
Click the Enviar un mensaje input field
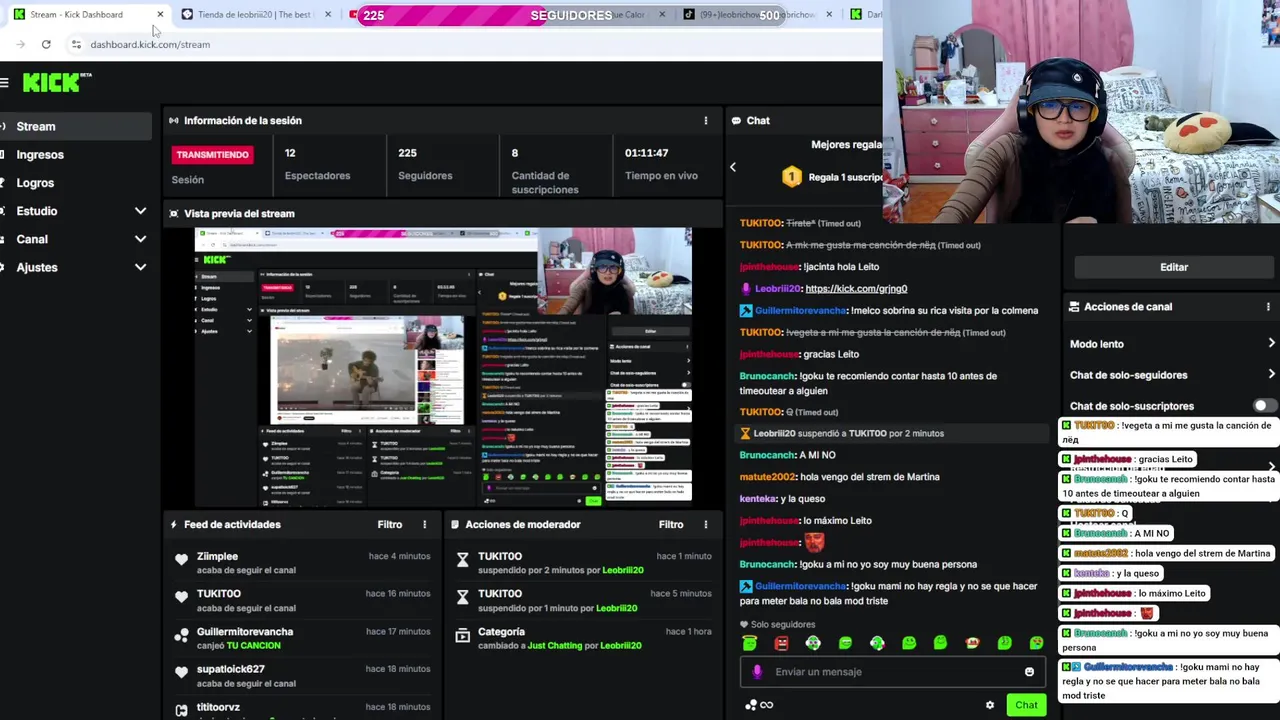pyautogui.click(x=892, y=672)
